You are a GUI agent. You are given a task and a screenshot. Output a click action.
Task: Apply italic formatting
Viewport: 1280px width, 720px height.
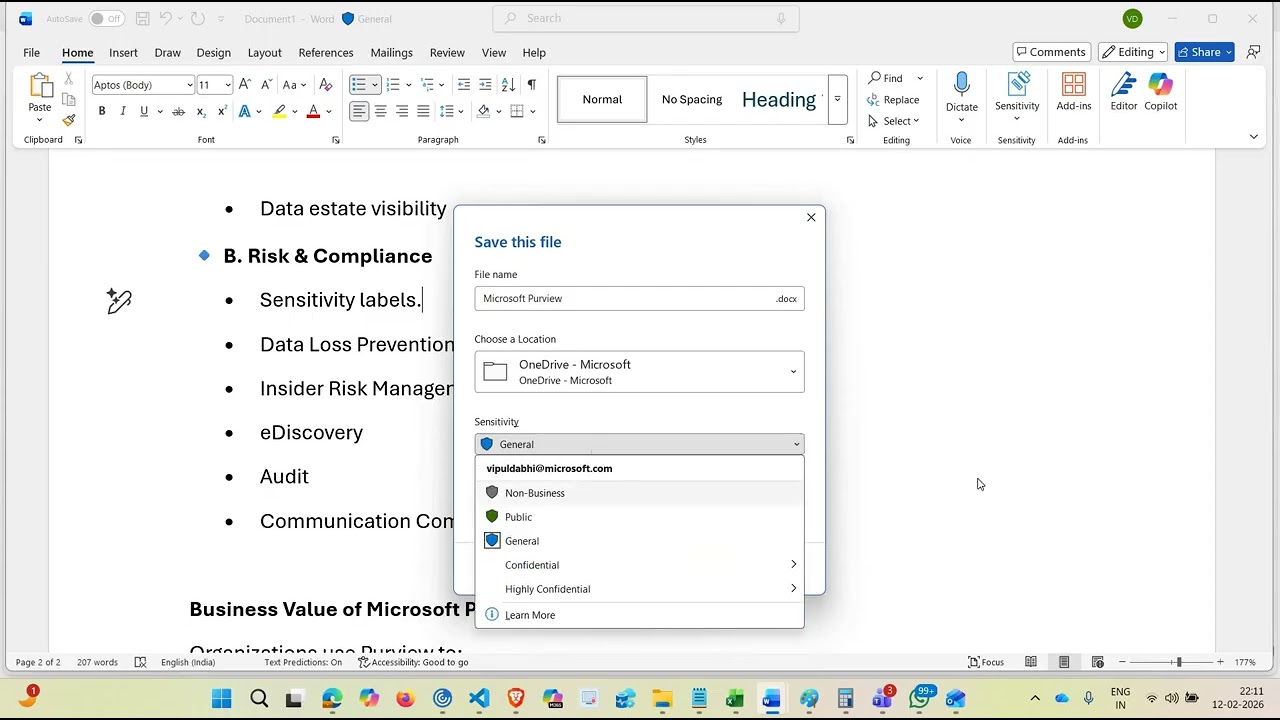123,111
